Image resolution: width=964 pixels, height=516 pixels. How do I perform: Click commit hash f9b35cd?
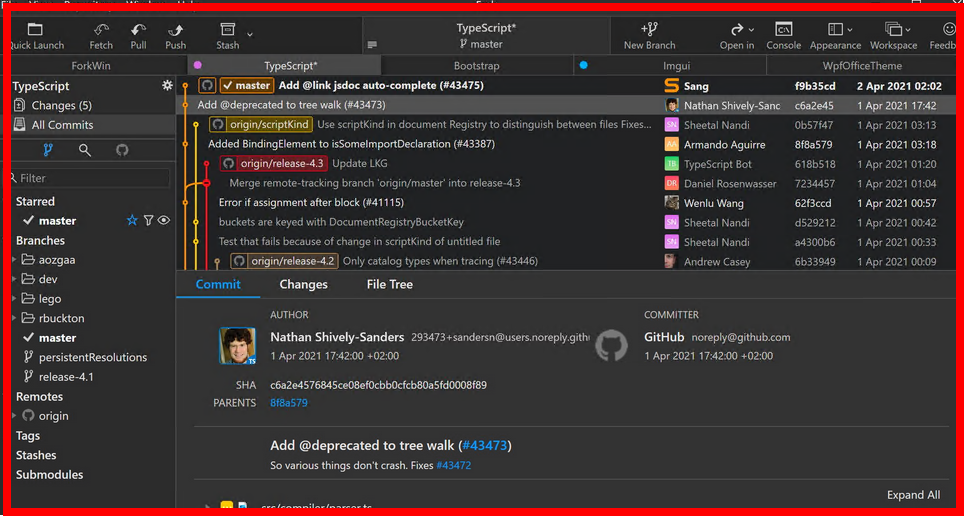(815, 86)
